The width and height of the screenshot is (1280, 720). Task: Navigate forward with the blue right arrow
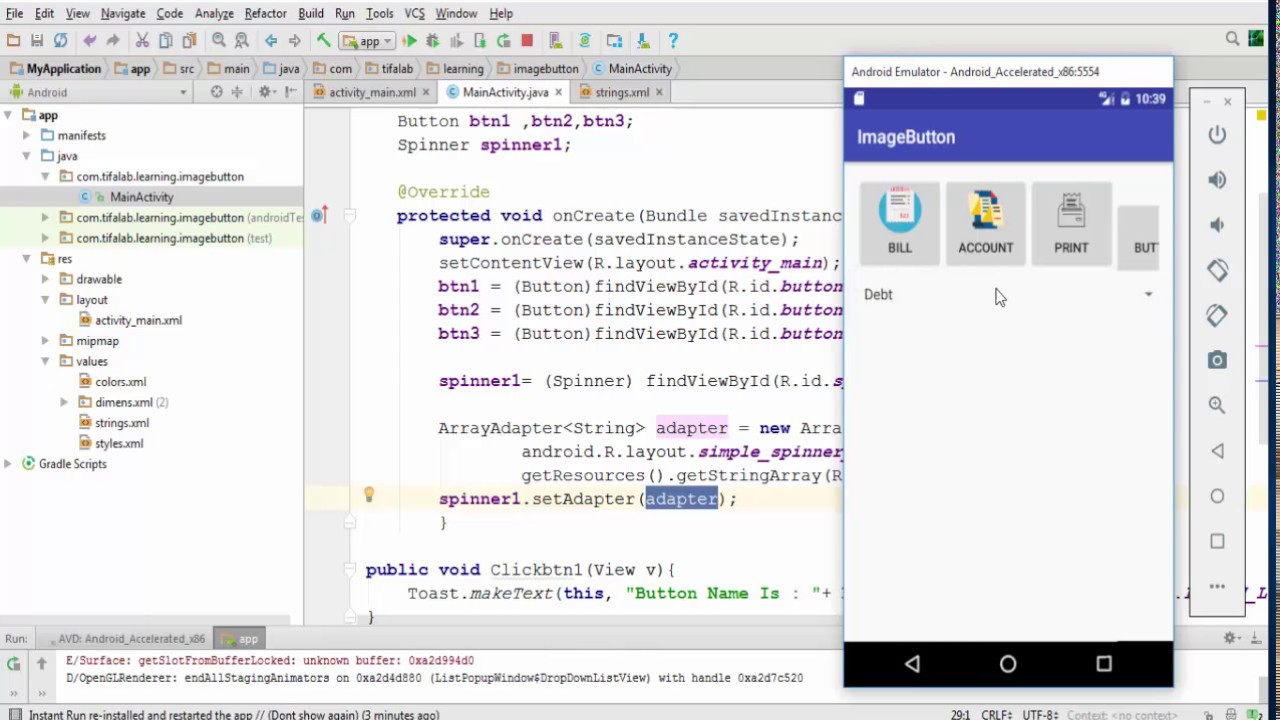point(295,41)
